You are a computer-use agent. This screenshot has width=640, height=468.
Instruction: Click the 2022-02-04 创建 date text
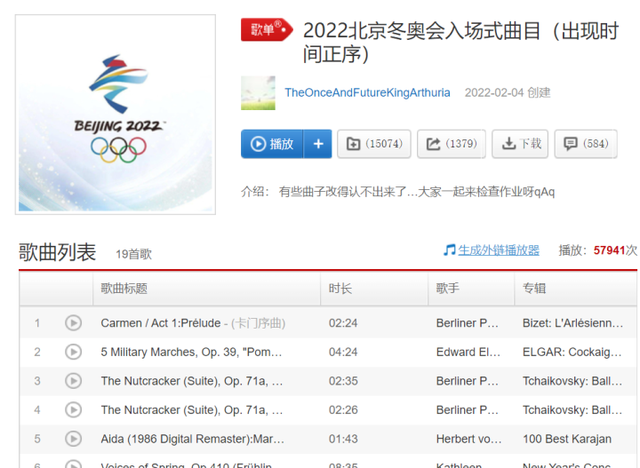click(x=507, y=93)
